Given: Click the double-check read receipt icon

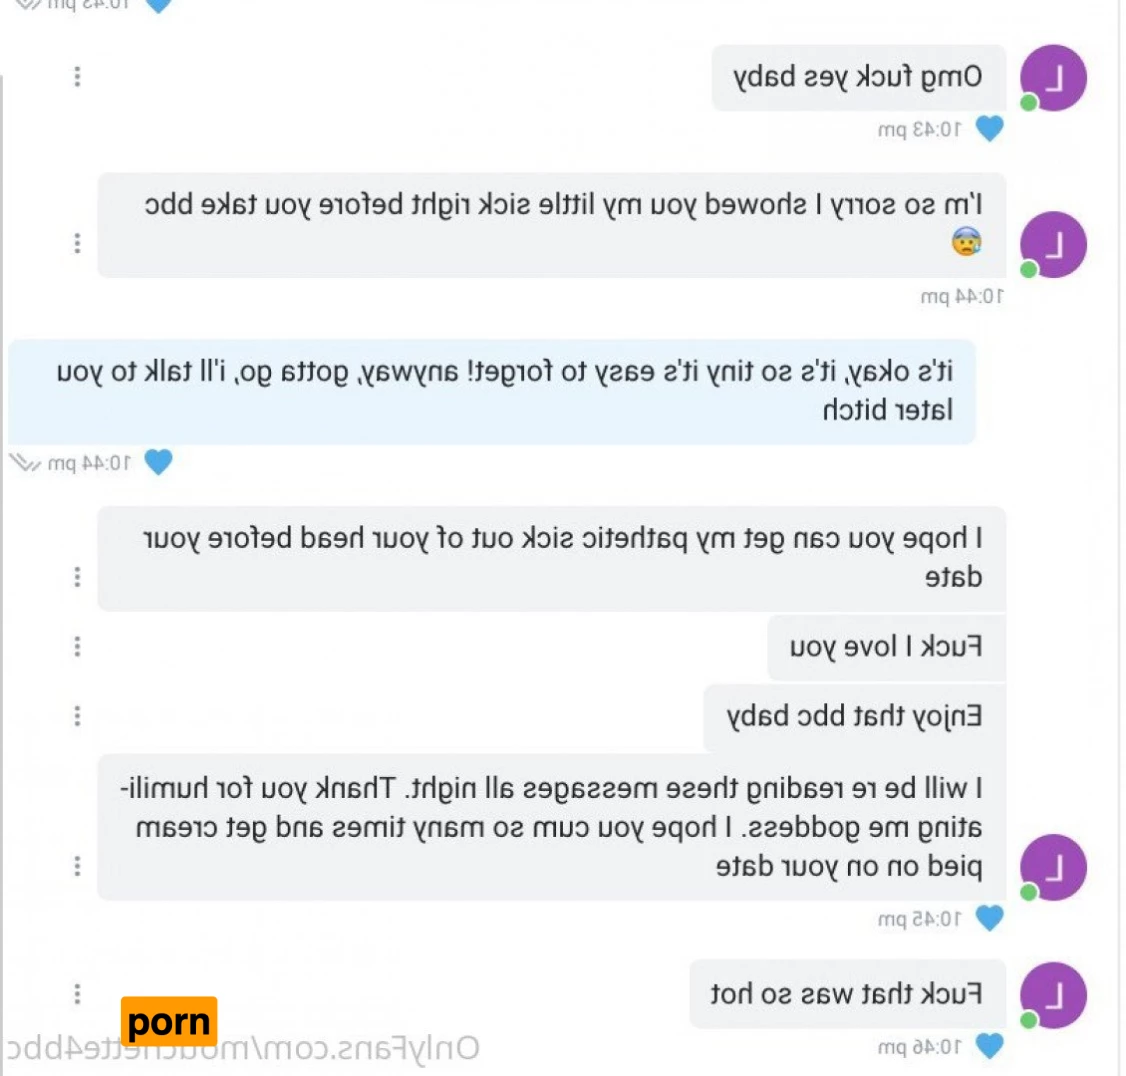Looking at the screenshot, I should pyautogui.click(x=24, y=463).
